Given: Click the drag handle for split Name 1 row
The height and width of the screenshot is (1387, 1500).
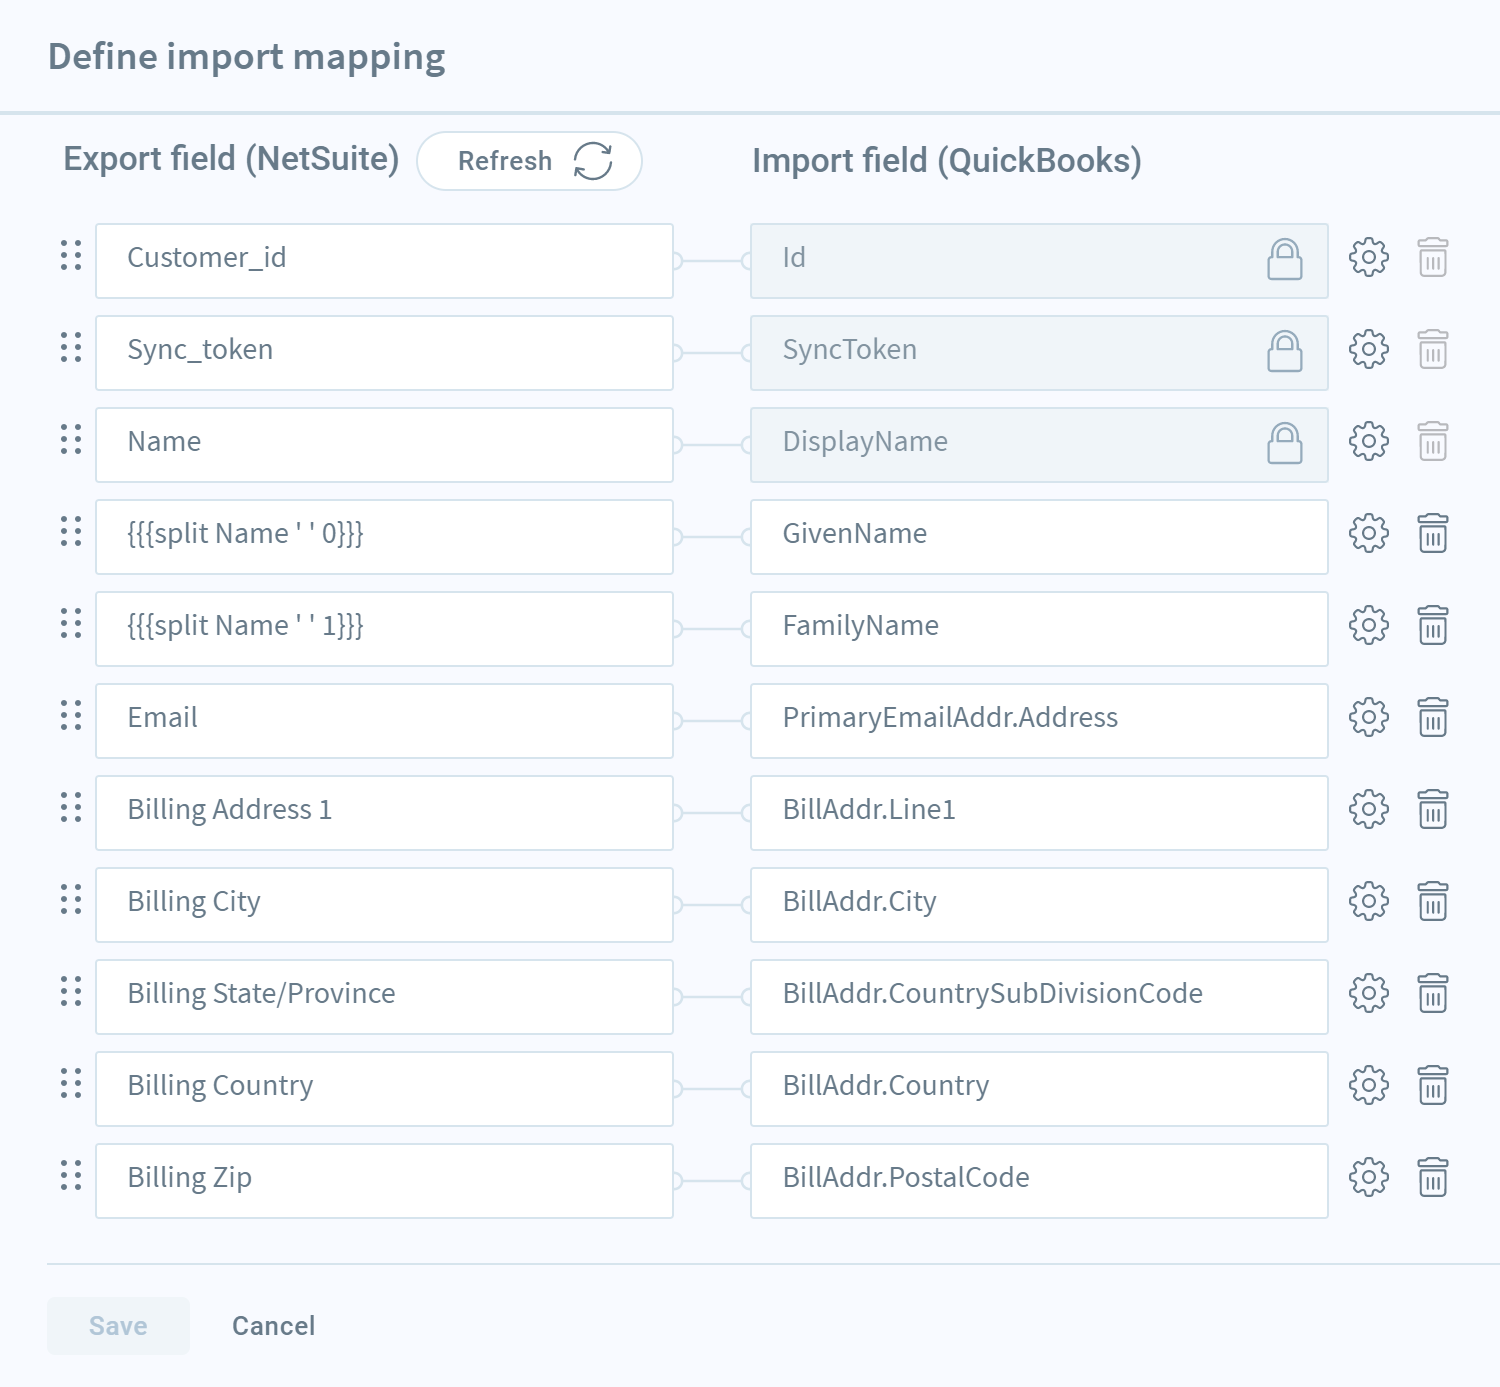Looking at the screenshot, I should pos(71,624).
